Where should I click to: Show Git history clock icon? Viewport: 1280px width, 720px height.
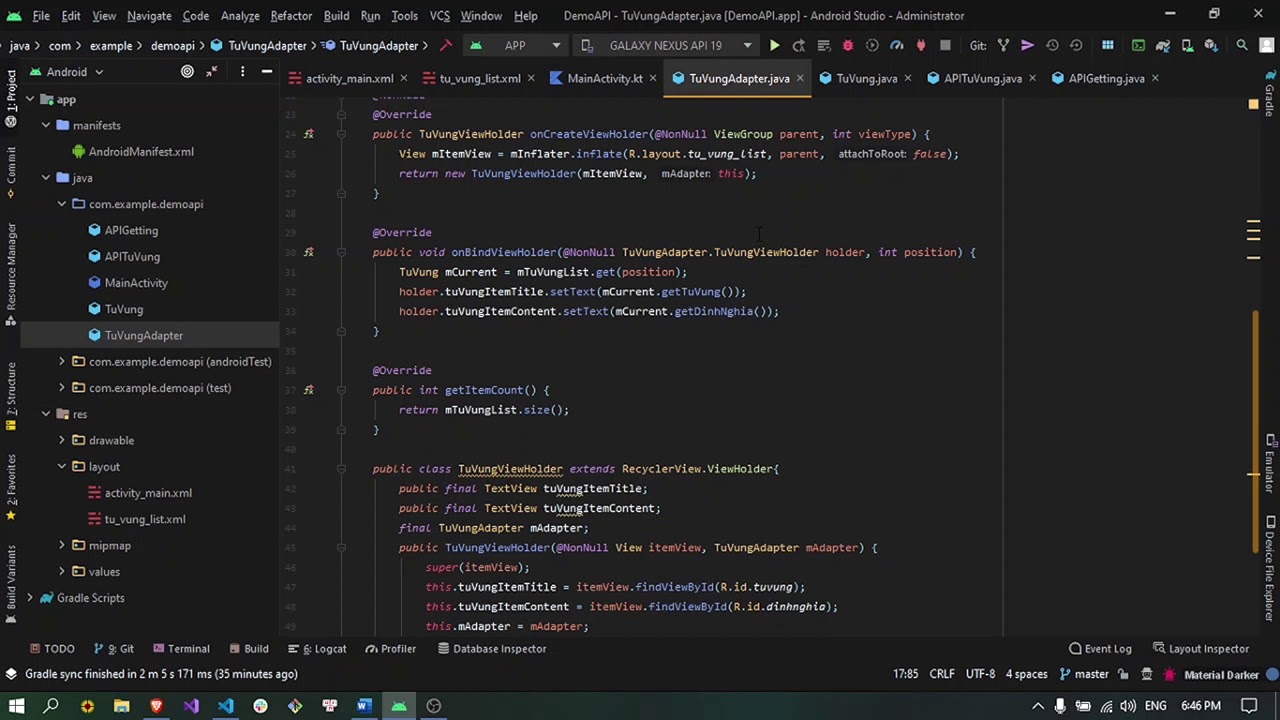[x=1052, y=45]
